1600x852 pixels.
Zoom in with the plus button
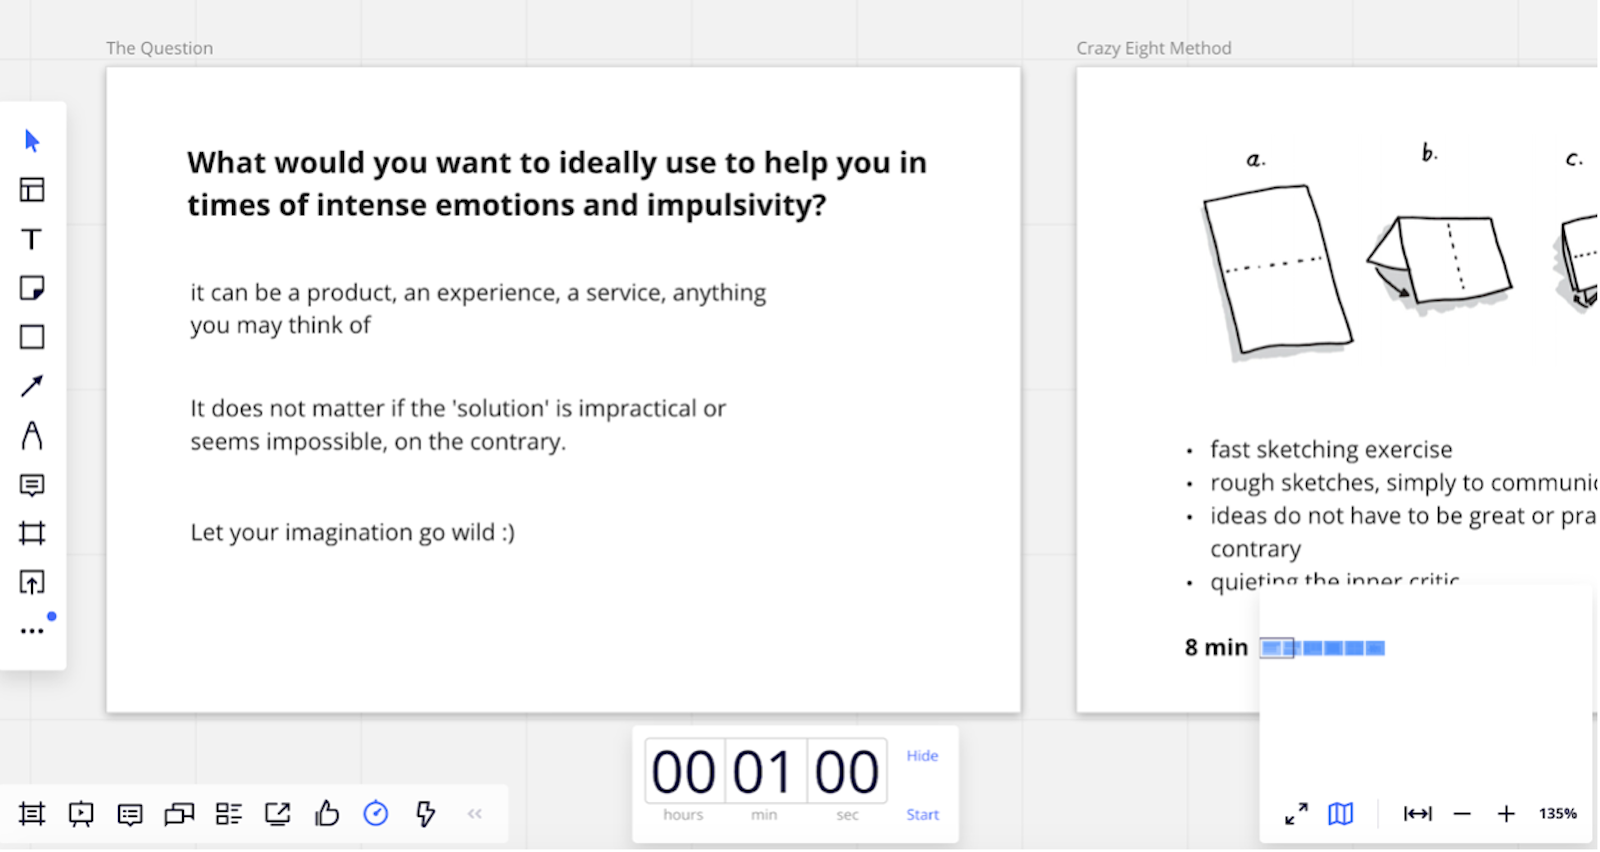[1506, 814]
